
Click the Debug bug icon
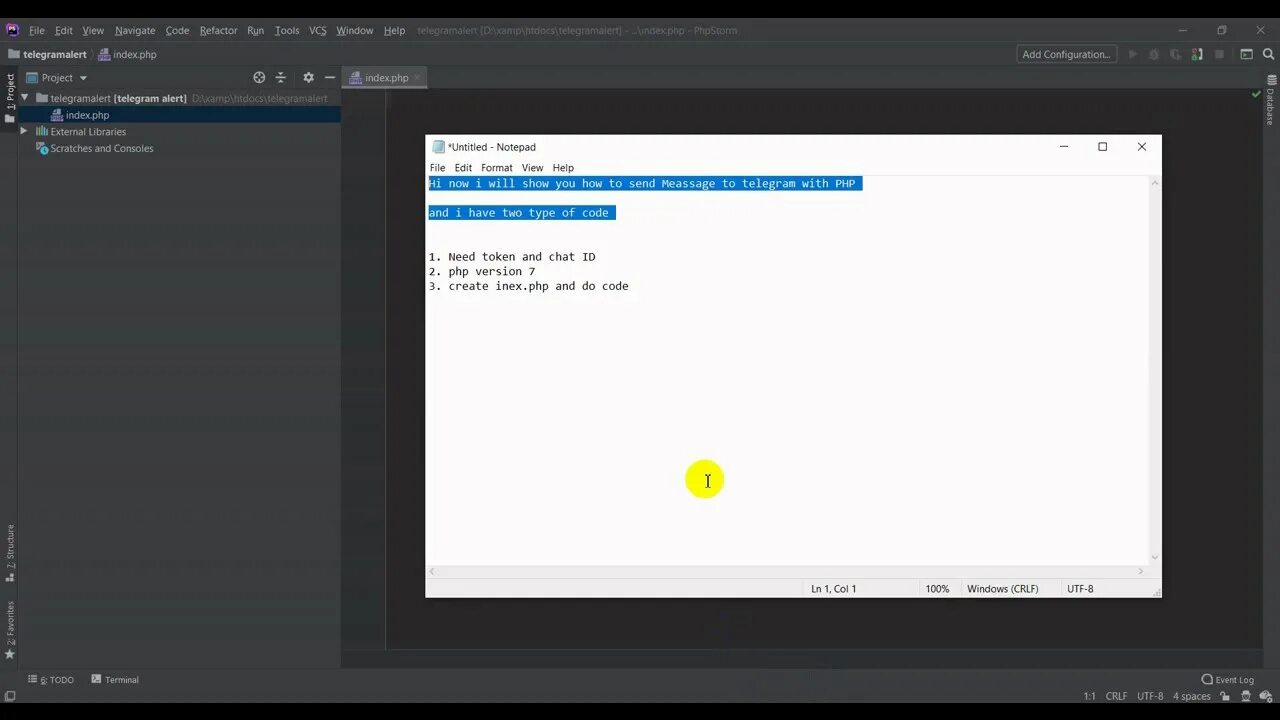click(1154, 54)
